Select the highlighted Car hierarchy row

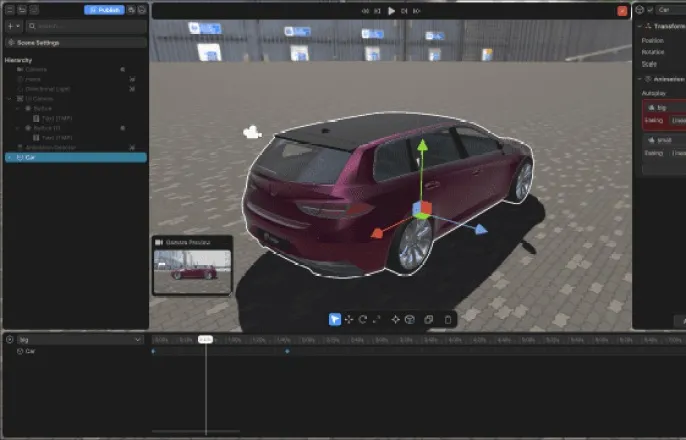click(76, 157)
